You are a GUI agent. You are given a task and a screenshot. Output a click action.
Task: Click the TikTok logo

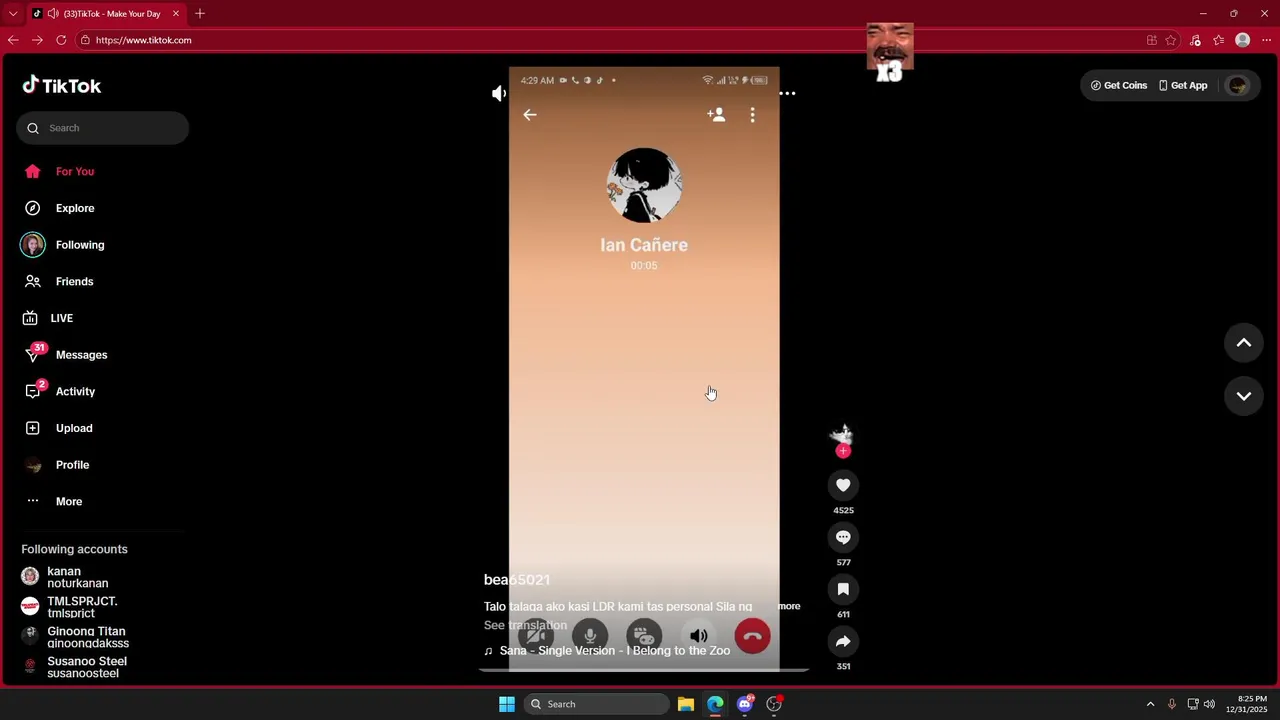point(62,86)
